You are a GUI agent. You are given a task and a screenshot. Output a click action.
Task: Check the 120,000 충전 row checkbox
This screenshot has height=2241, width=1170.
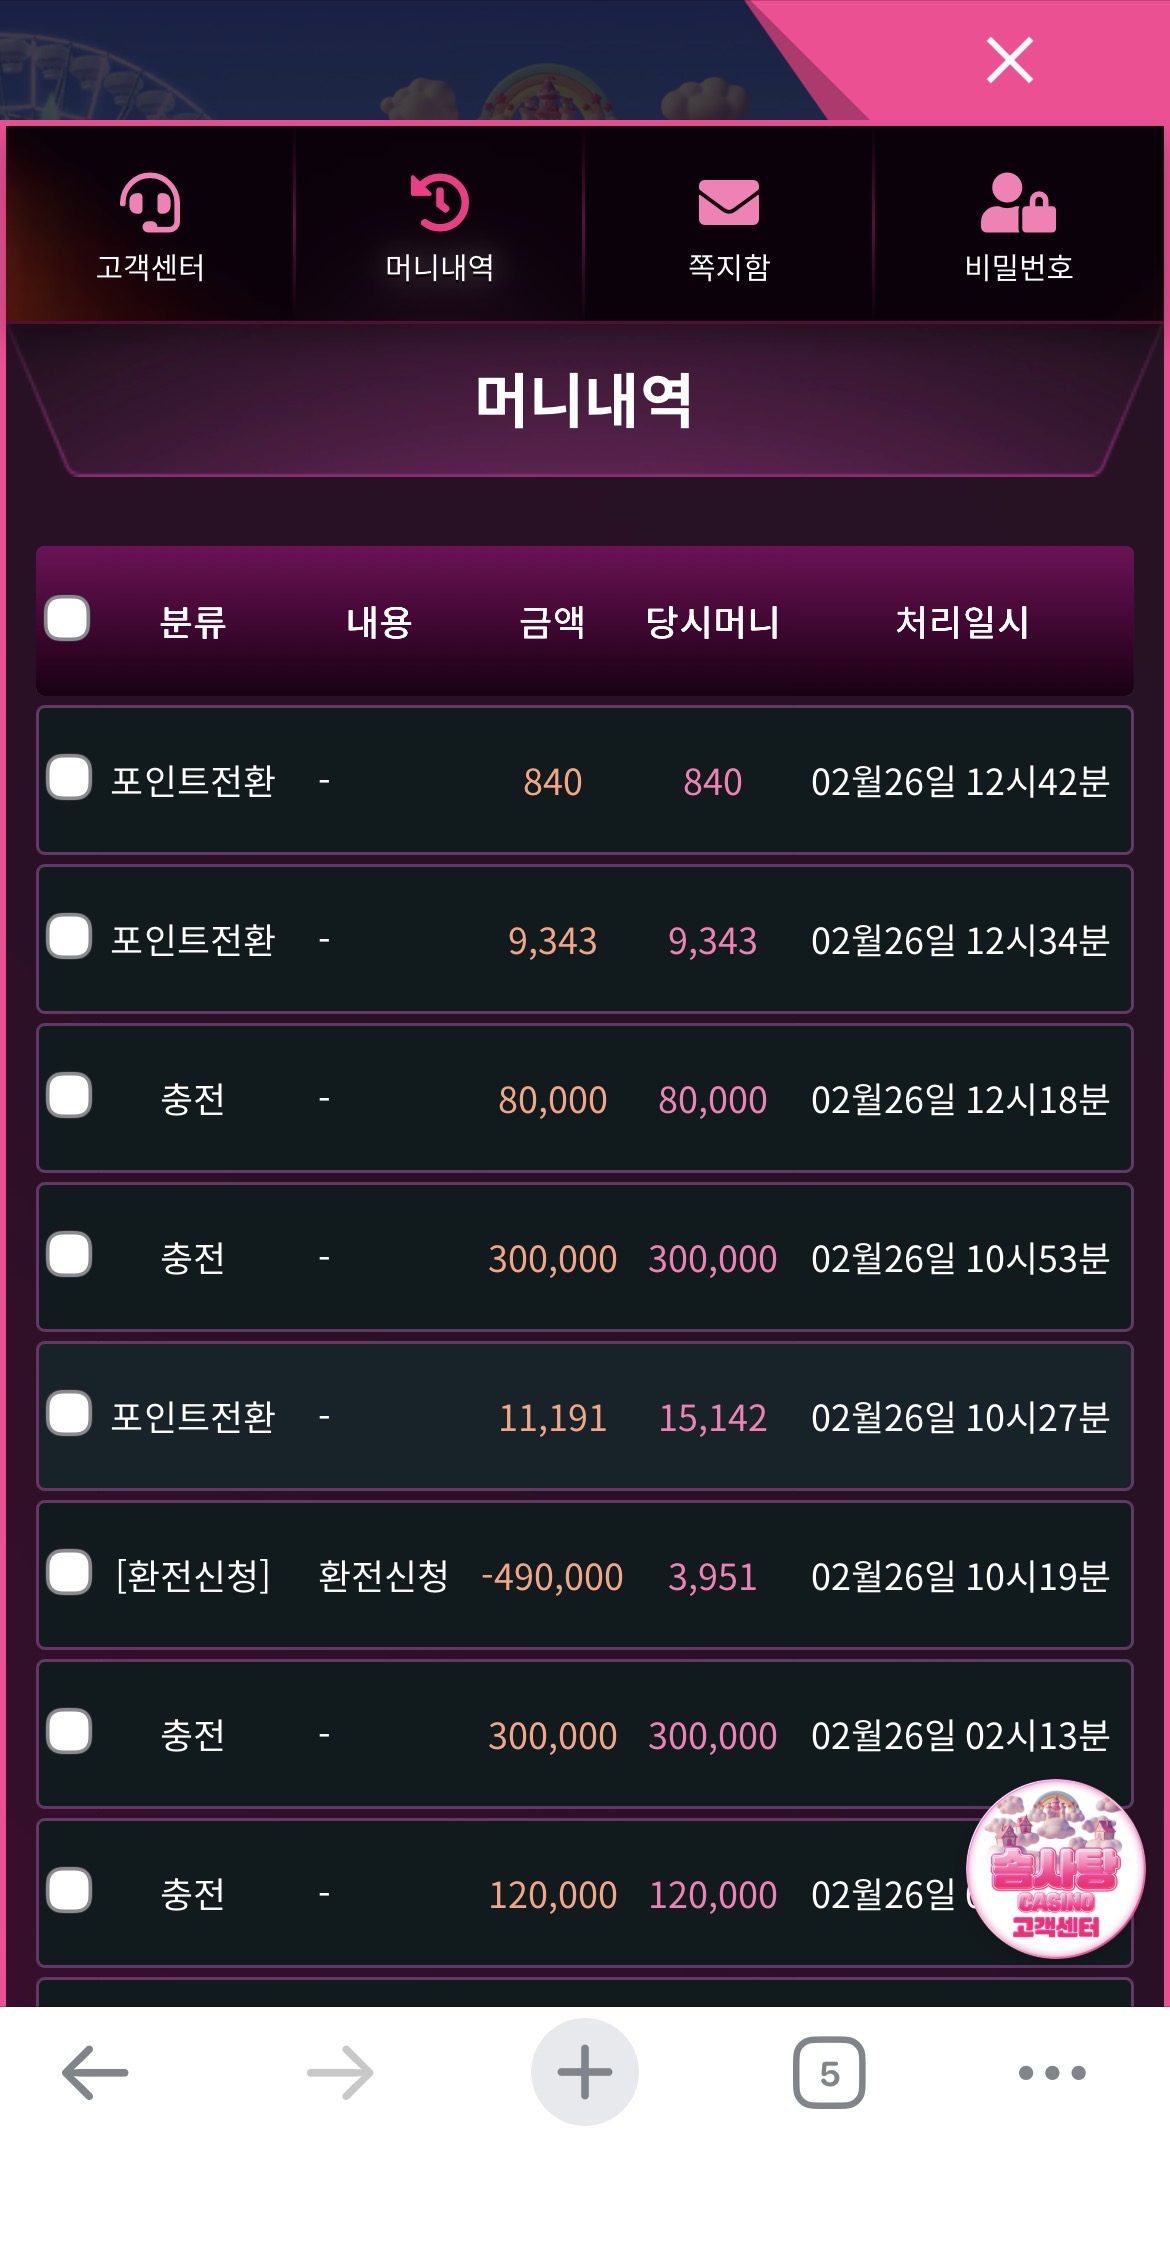click(x=69, y=1891)
